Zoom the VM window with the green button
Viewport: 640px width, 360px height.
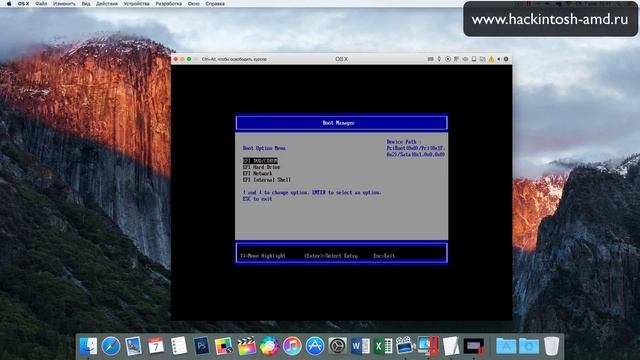click(189, 59)
